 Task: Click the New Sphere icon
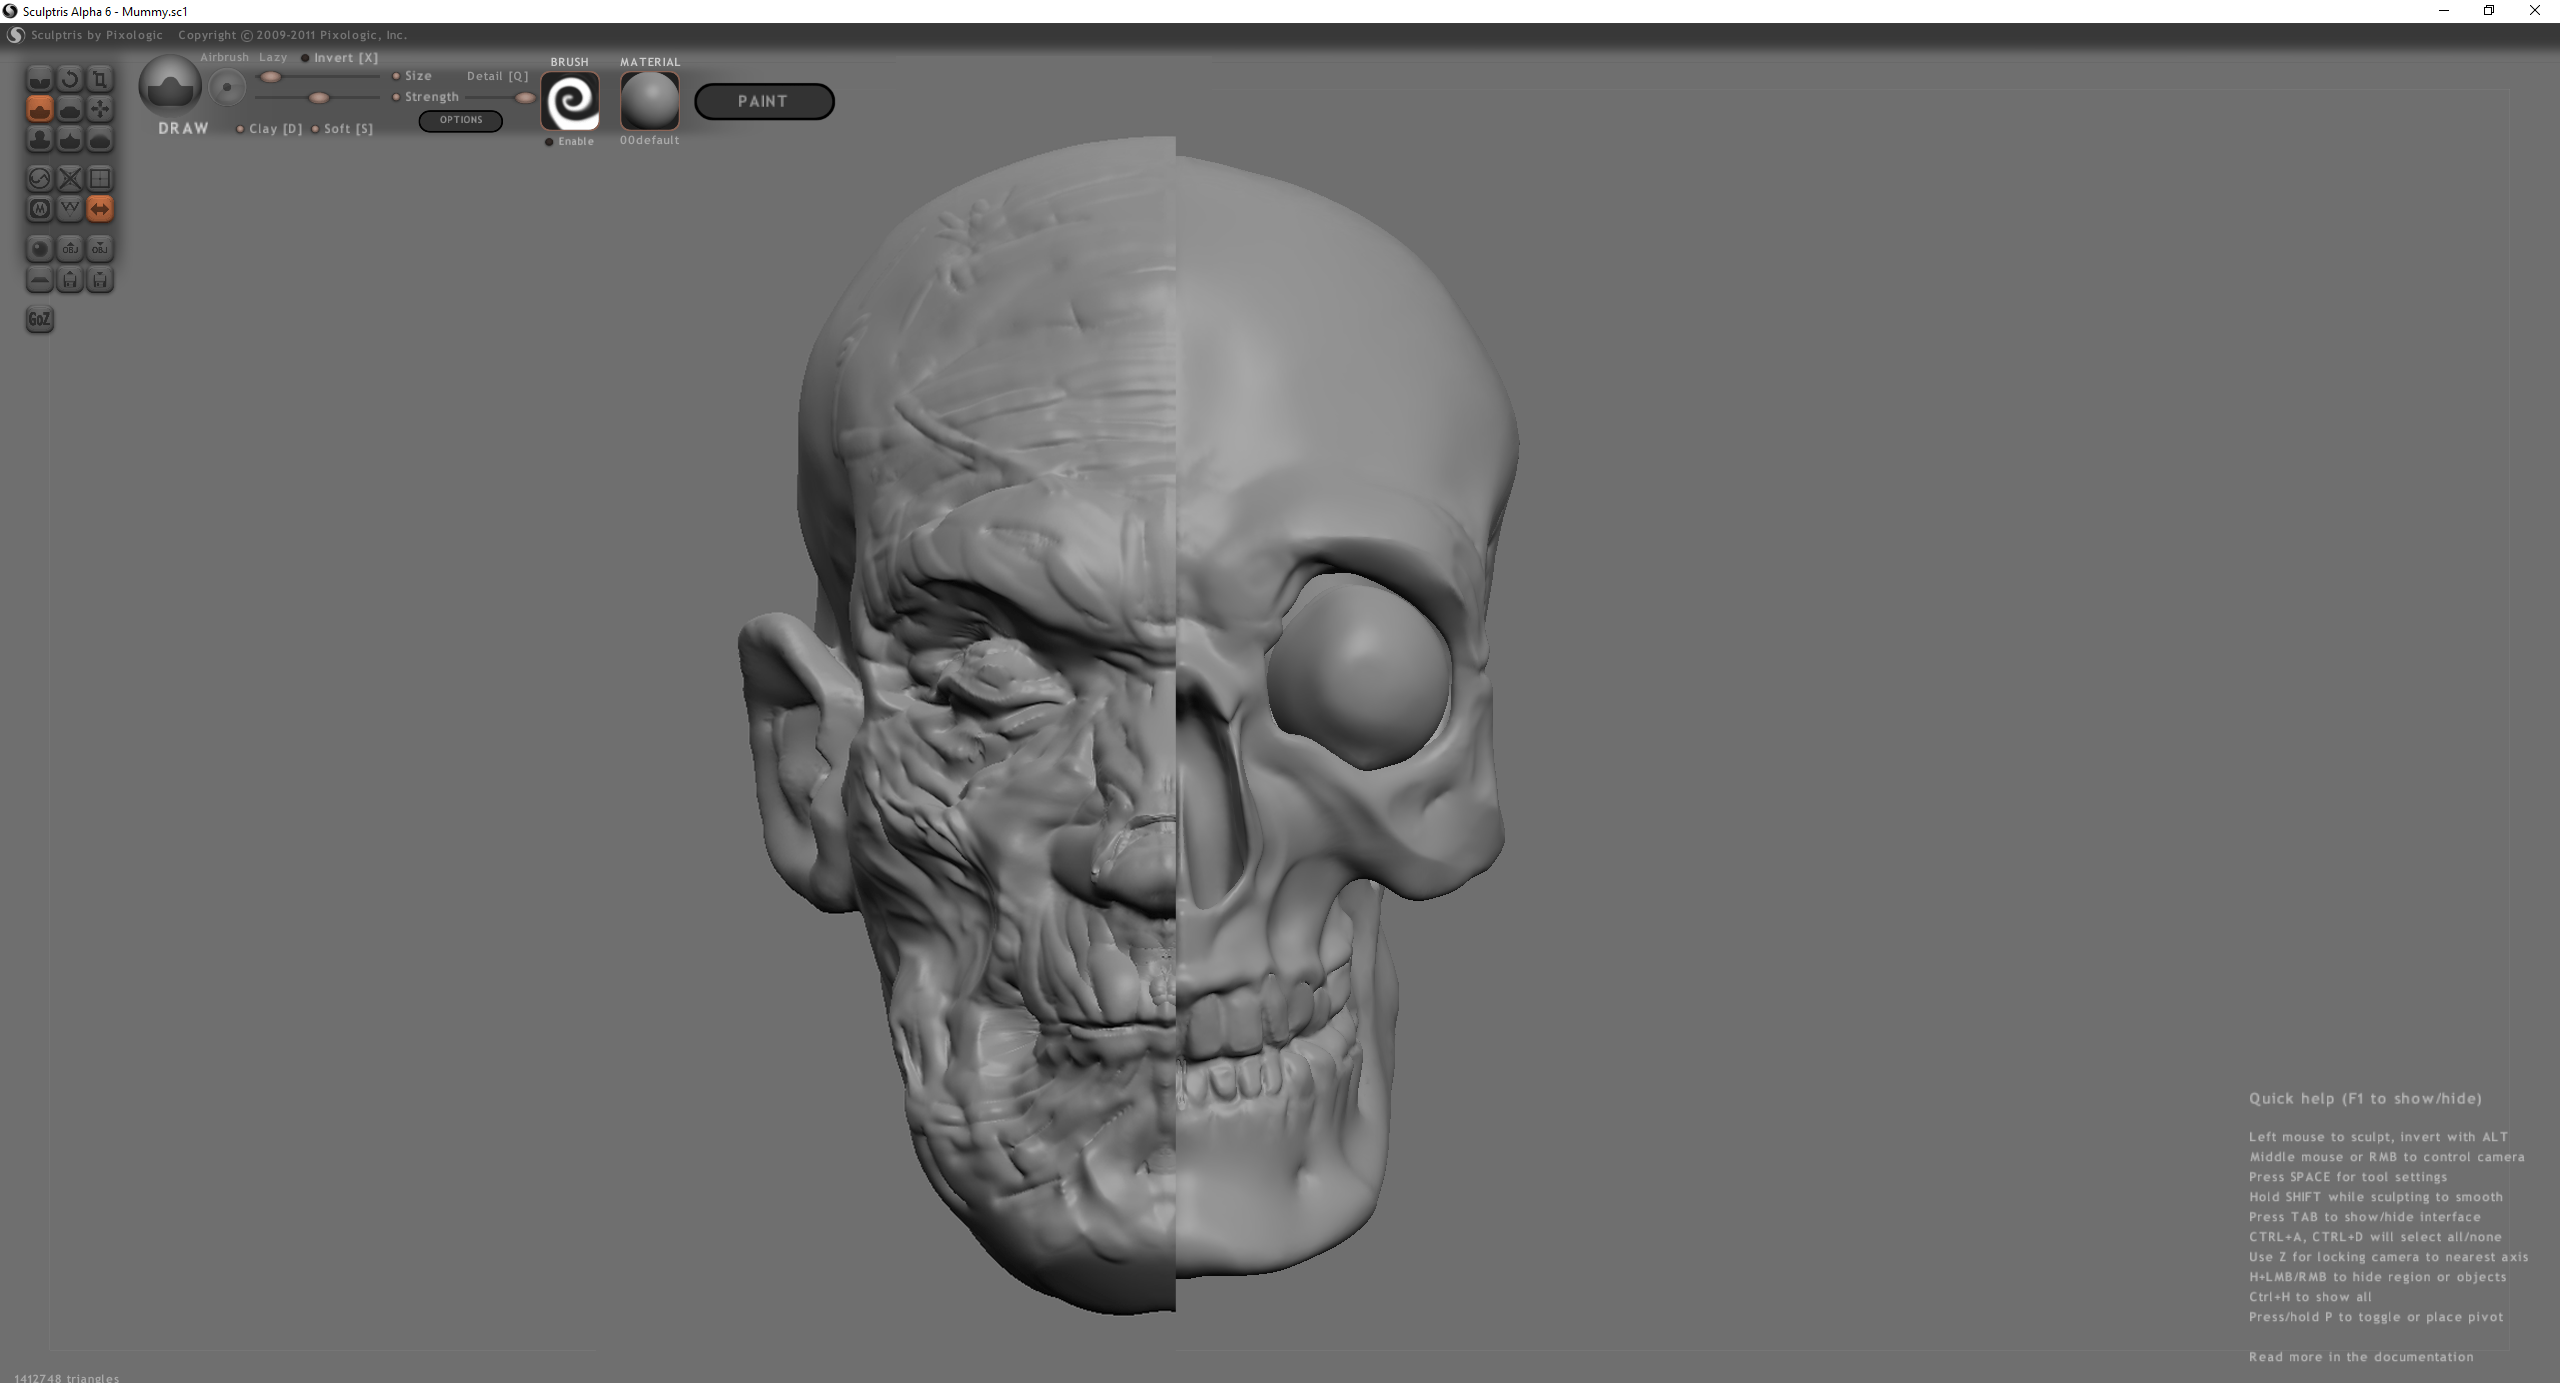coord(39,249)
